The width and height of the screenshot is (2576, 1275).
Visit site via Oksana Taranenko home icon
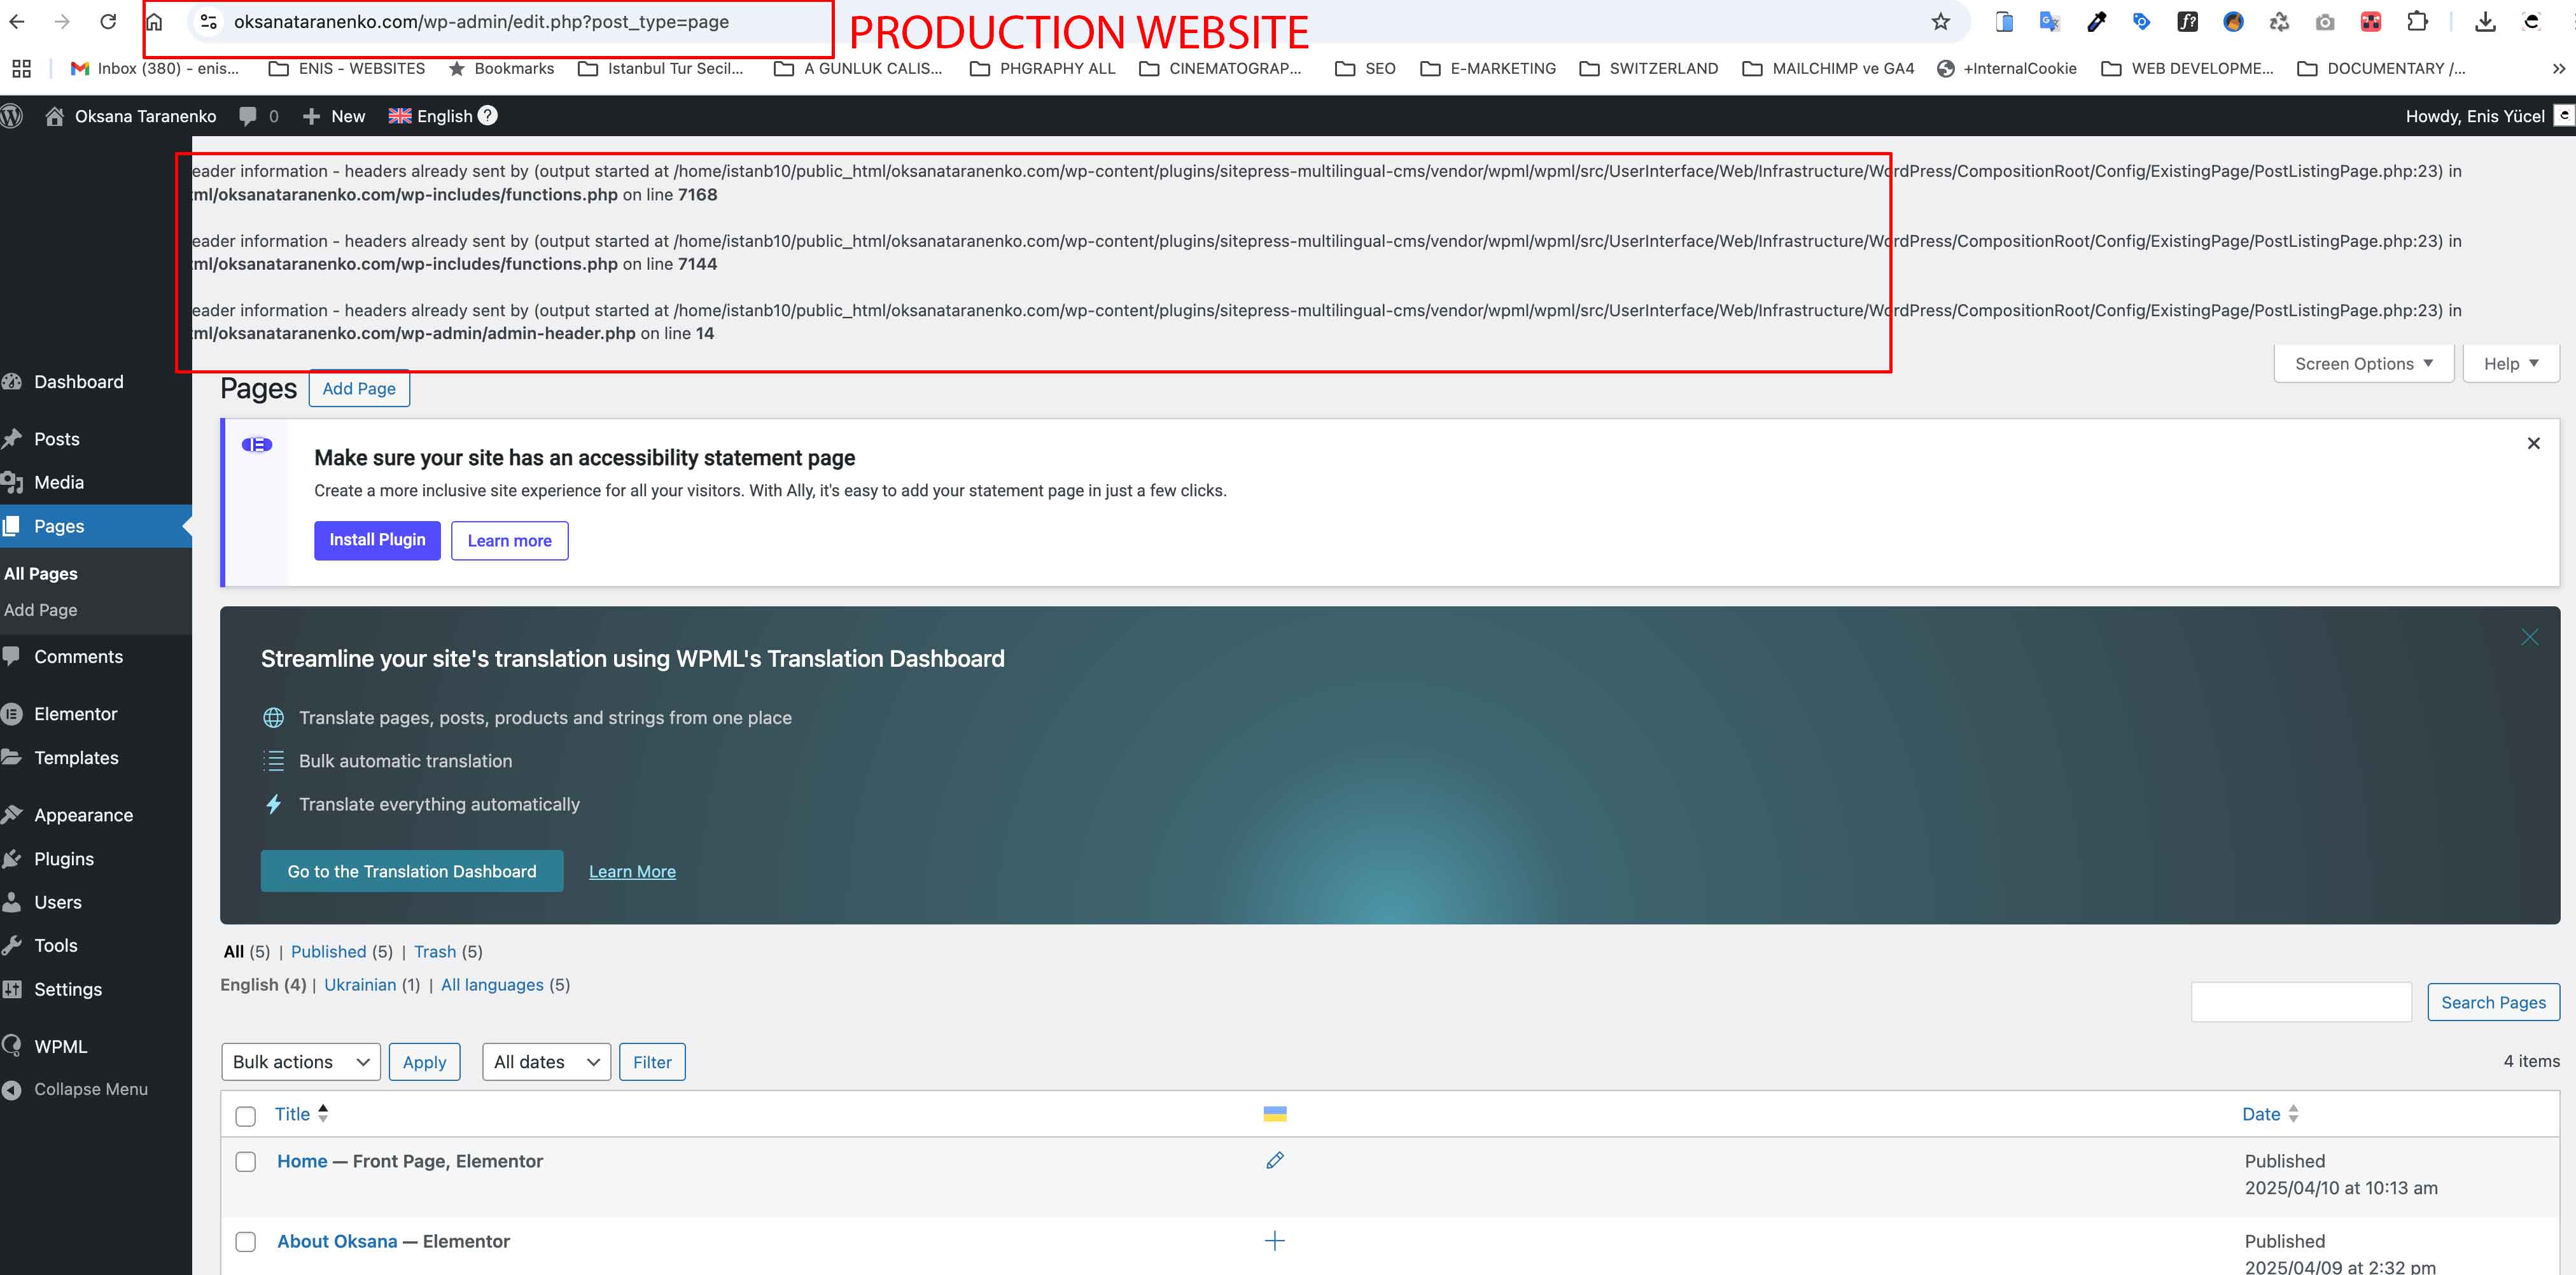(131, 116)
